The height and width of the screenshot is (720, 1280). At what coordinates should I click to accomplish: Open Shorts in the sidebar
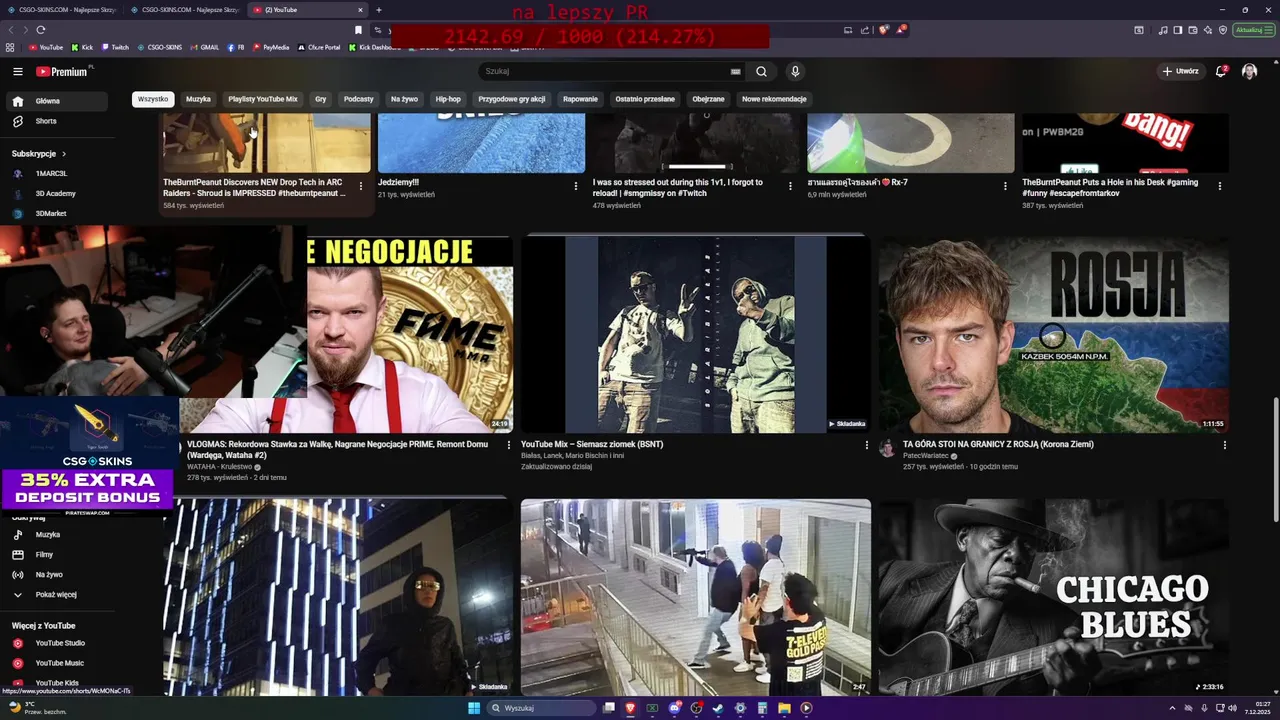(56, 121)
